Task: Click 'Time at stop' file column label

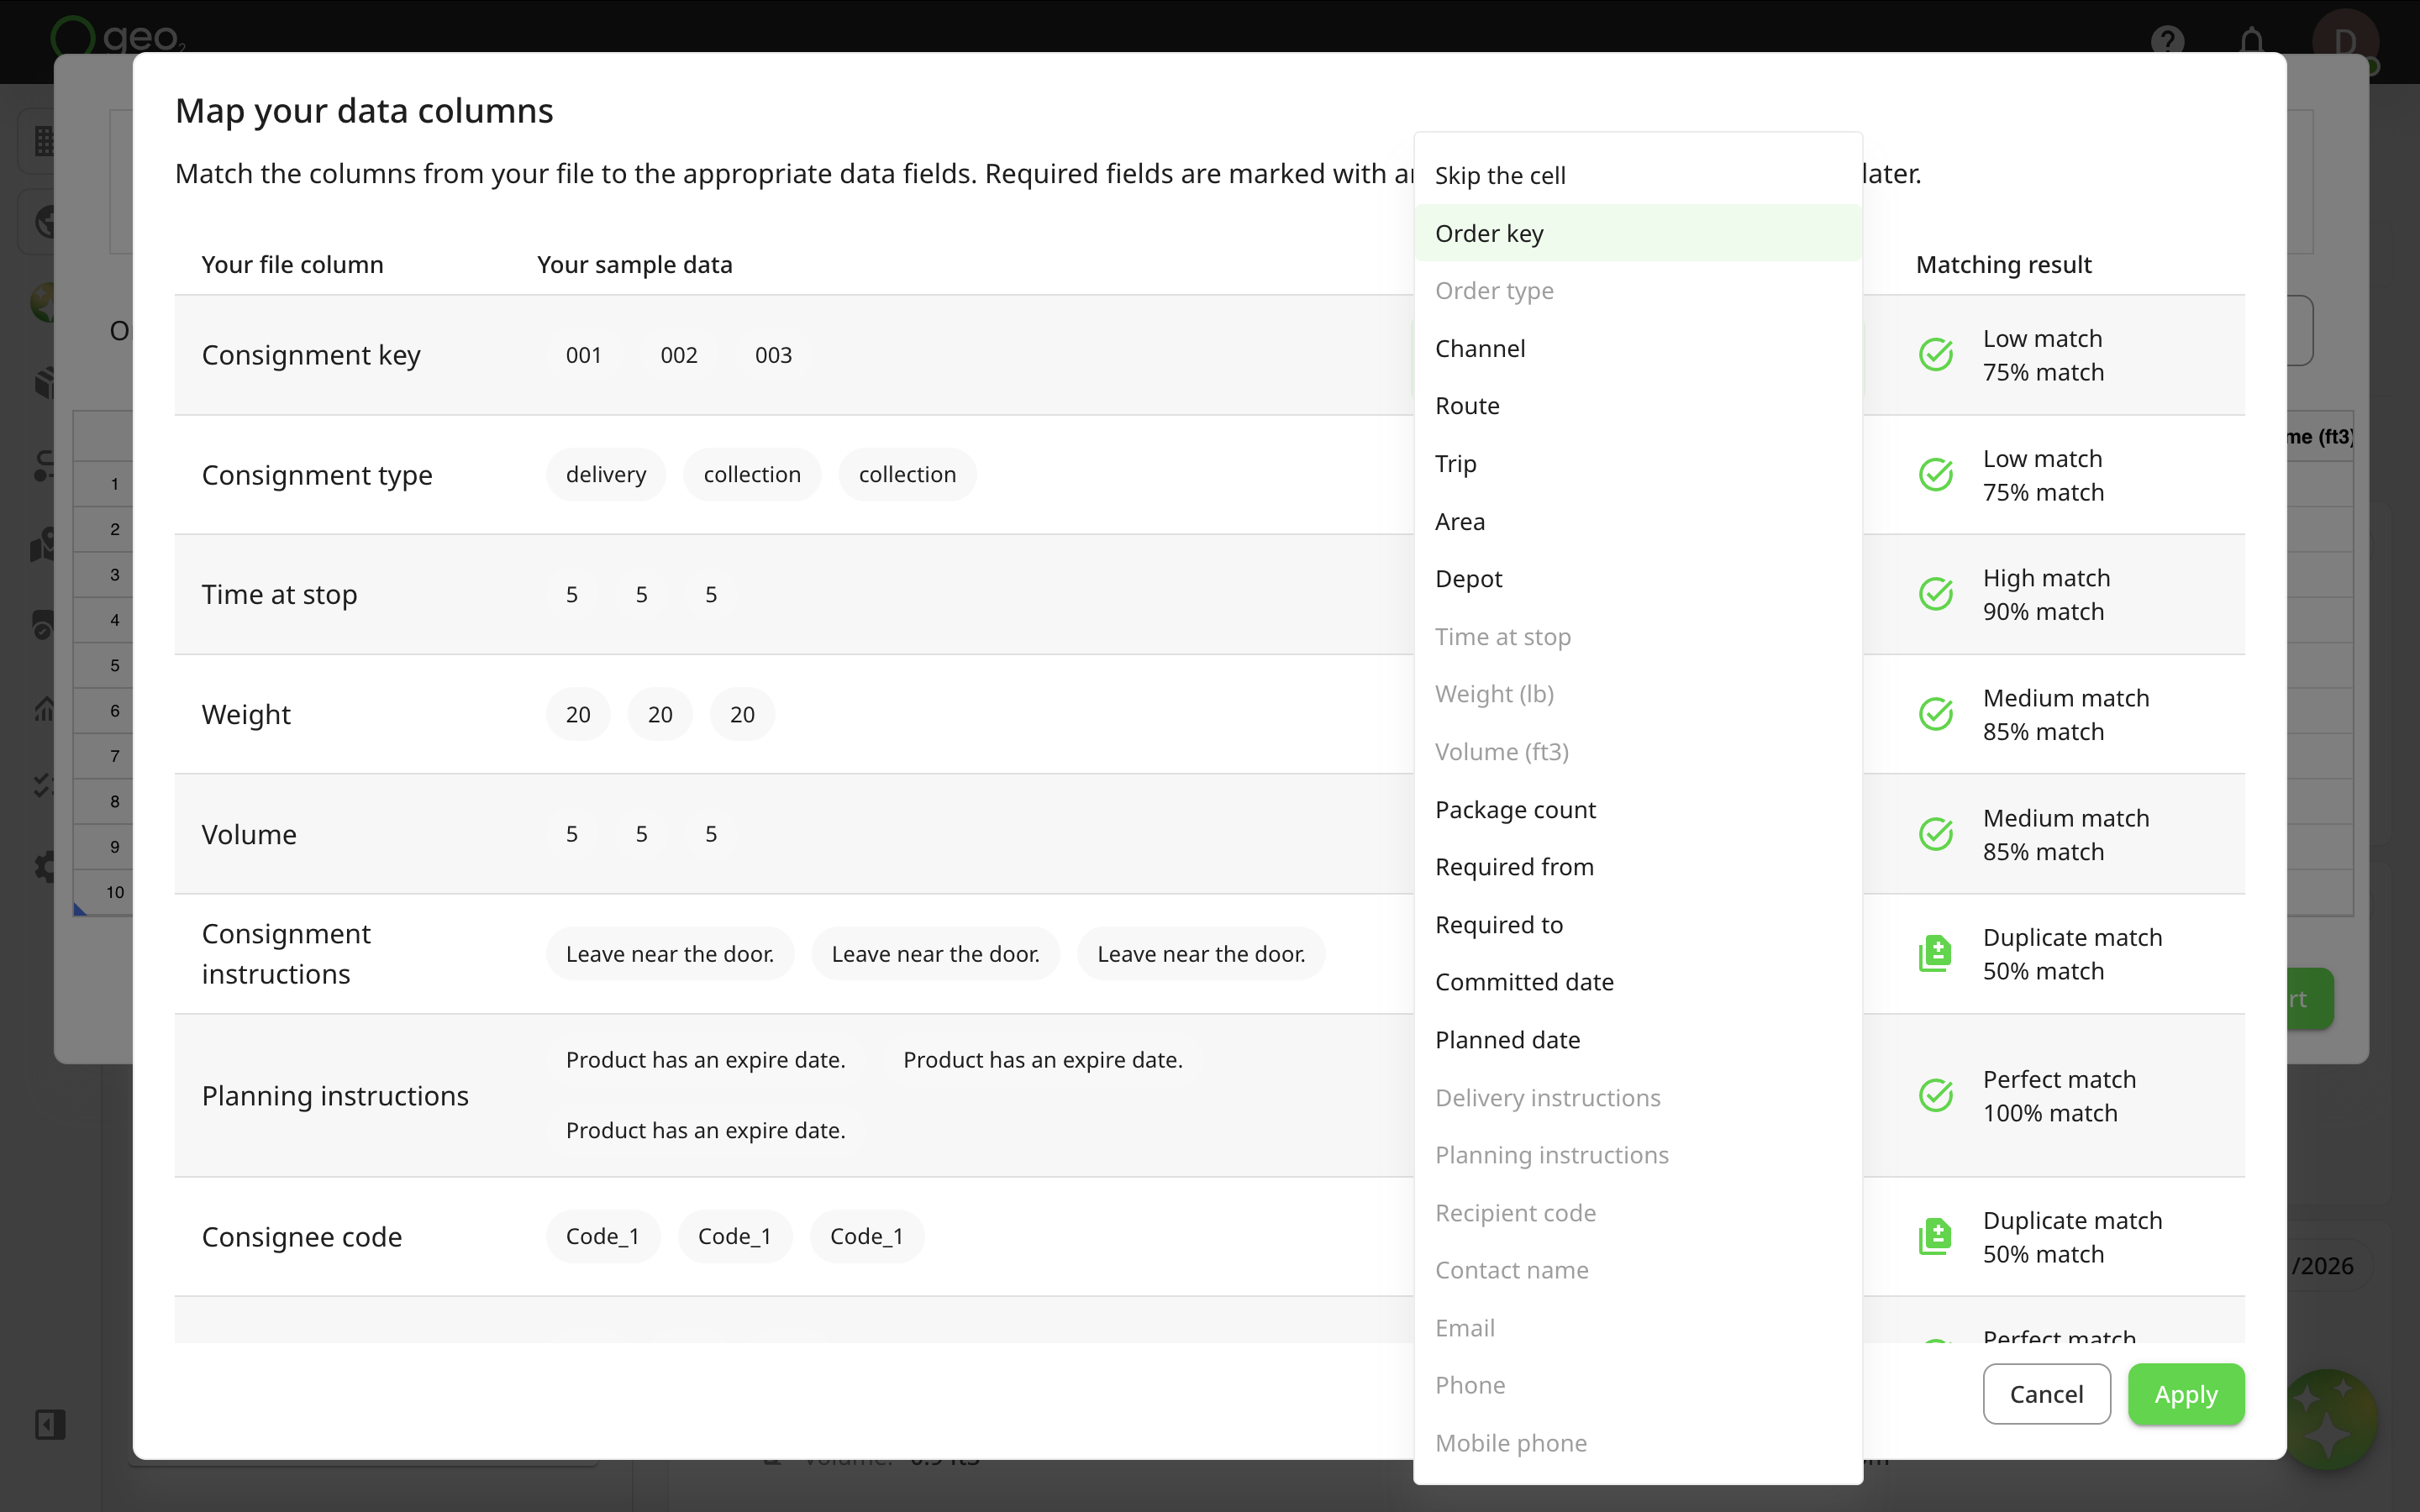Action: click(279, 594)
